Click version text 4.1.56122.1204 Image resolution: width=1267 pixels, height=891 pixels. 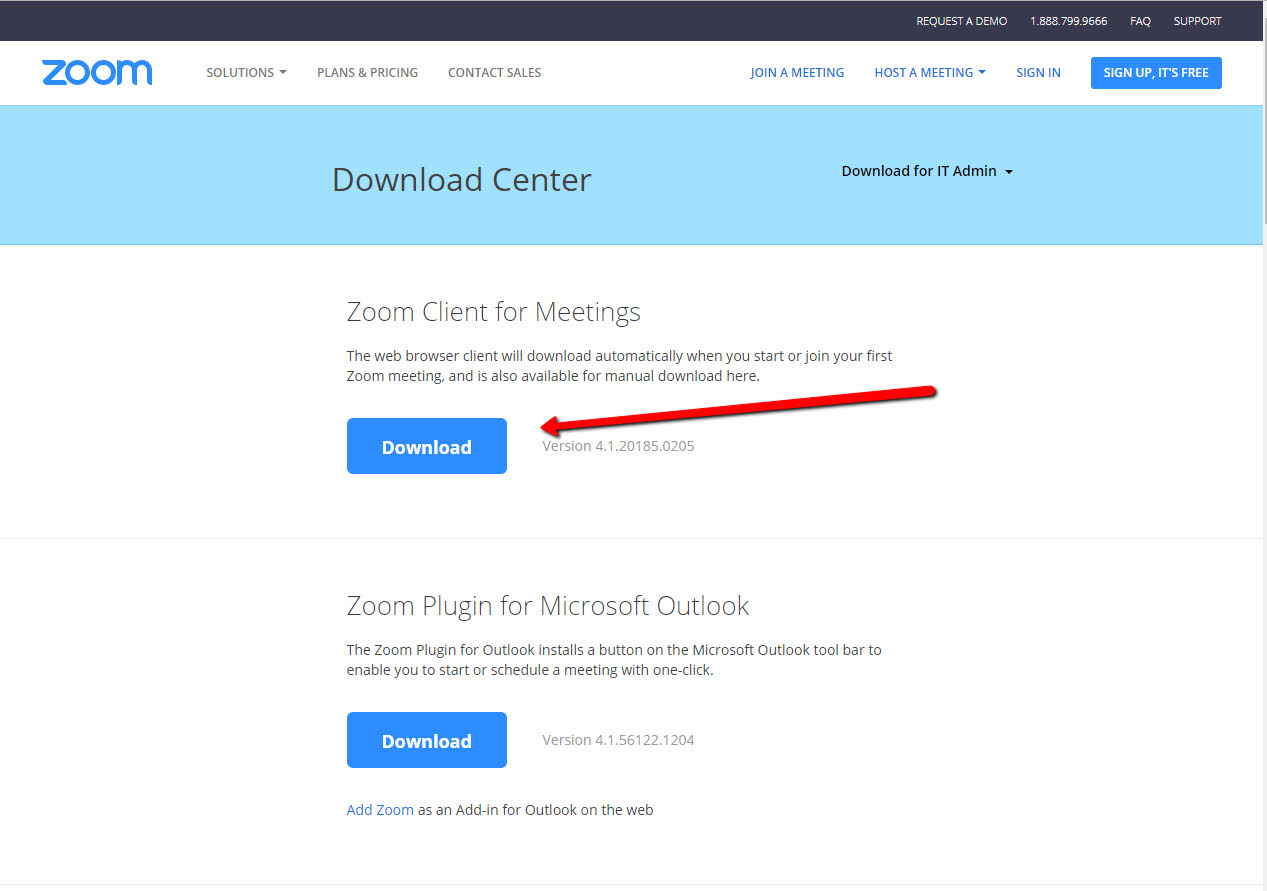(x=618, y=740)
